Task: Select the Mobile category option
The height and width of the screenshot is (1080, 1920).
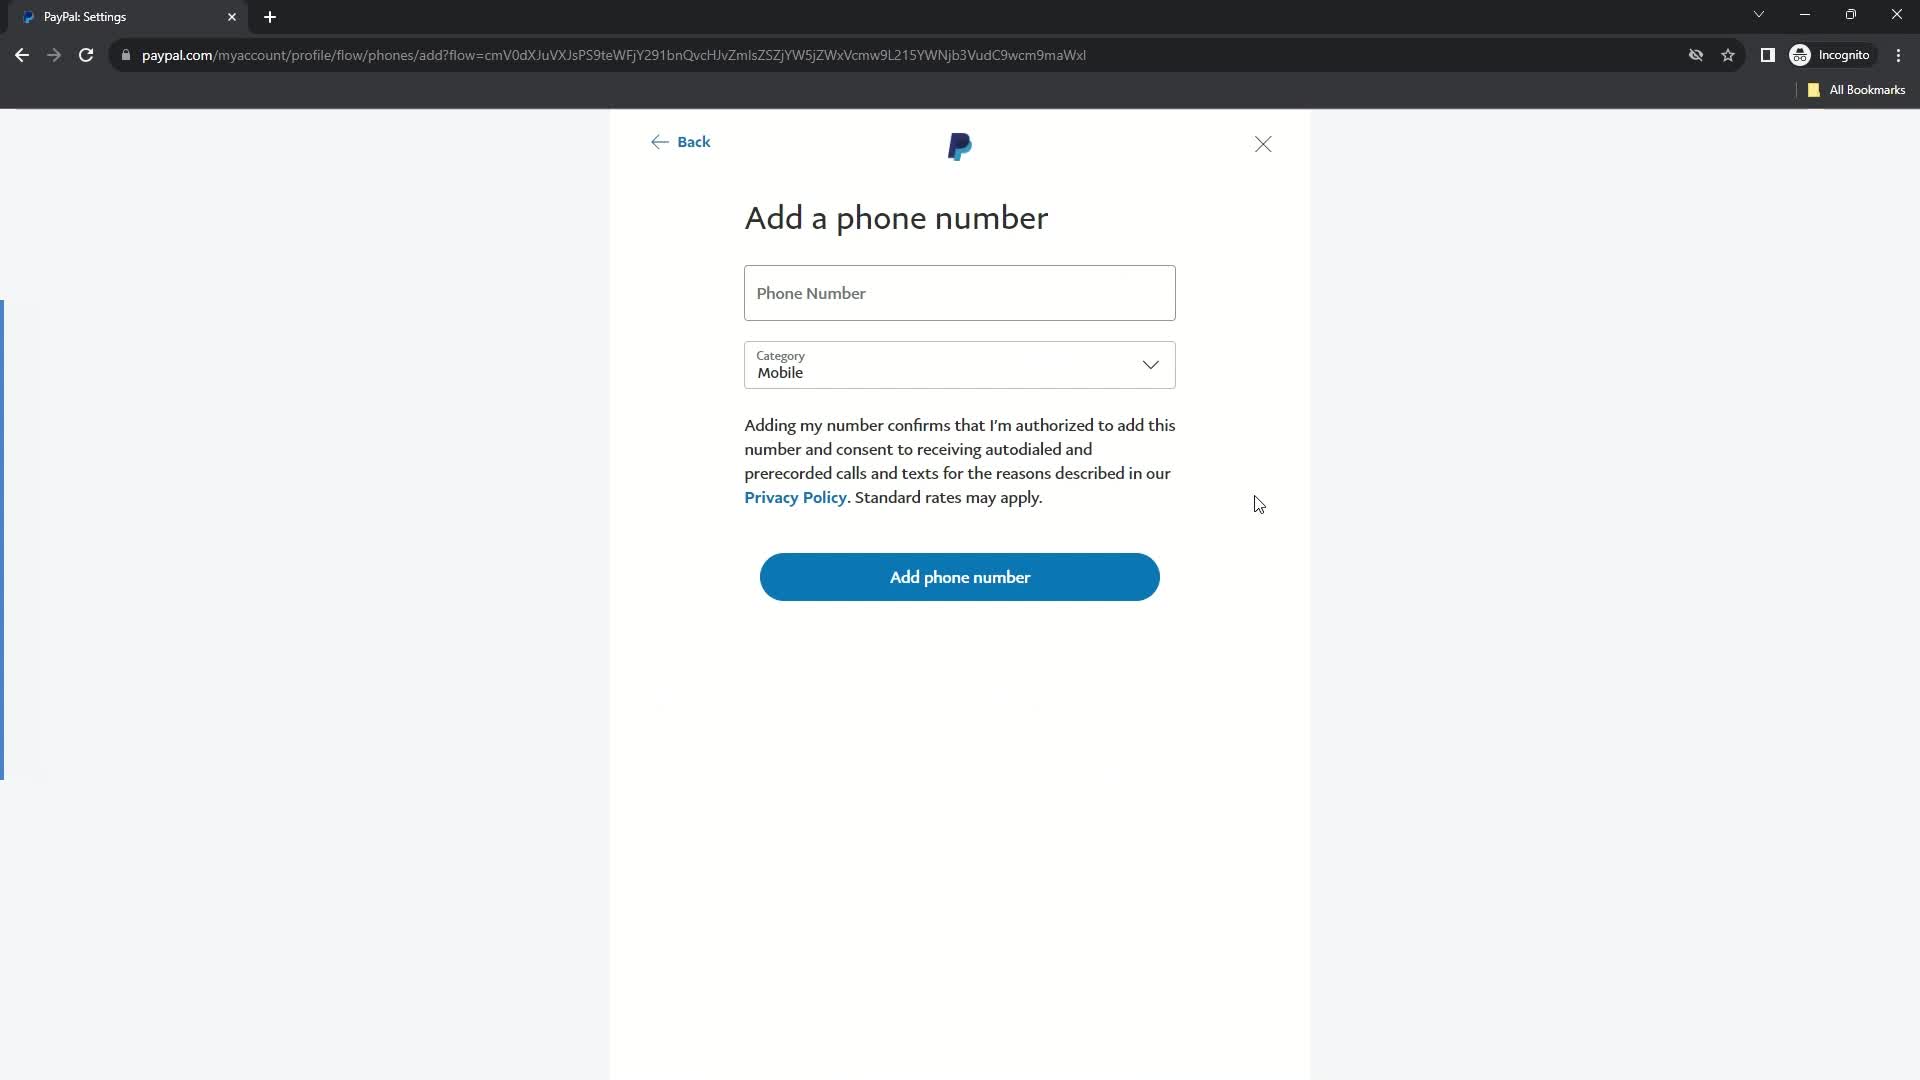Action: [960, 365]
